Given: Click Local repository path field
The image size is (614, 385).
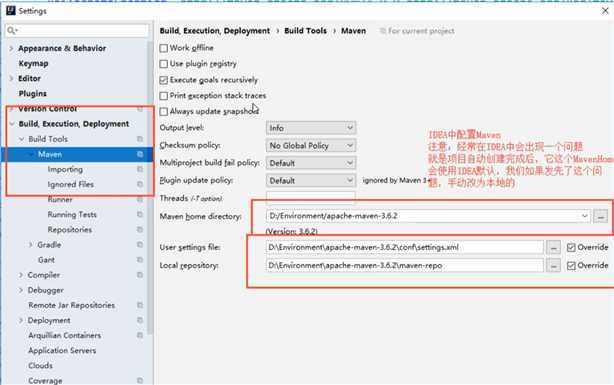Looking at the screenshot, I should pos(405,266).
